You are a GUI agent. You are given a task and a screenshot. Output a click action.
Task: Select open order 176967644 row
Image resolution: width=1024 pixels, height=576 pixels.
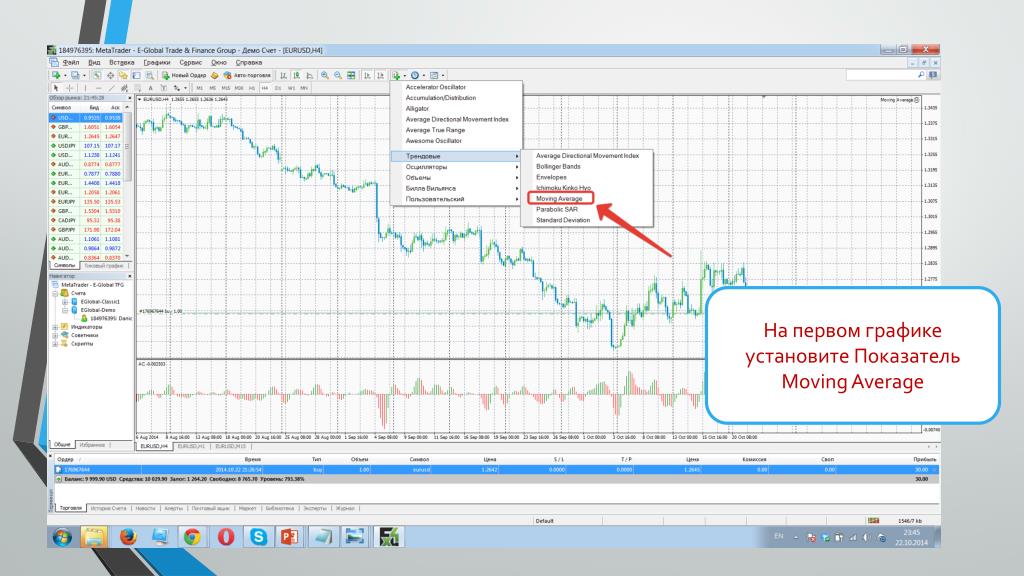pos(496,470)
